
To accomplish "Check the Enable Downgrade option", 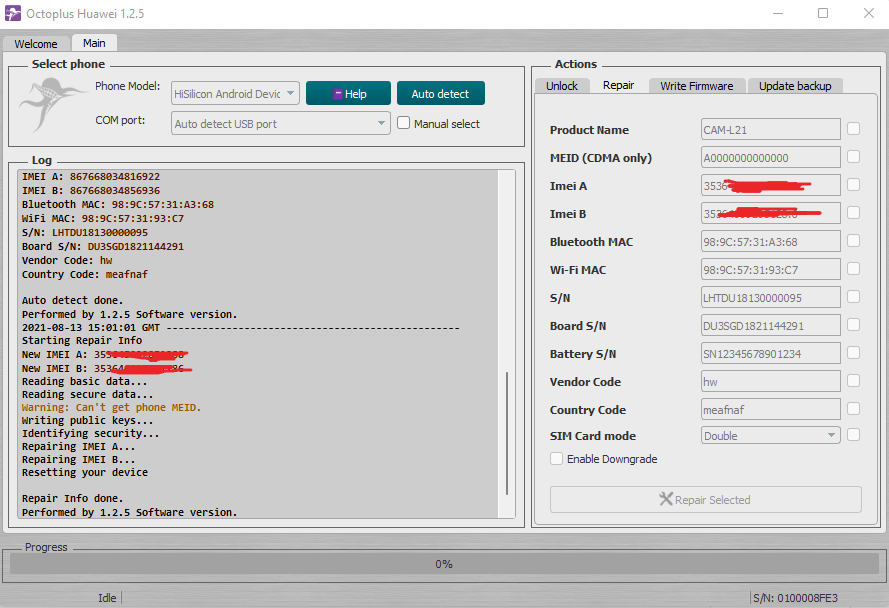I will 557,458.
